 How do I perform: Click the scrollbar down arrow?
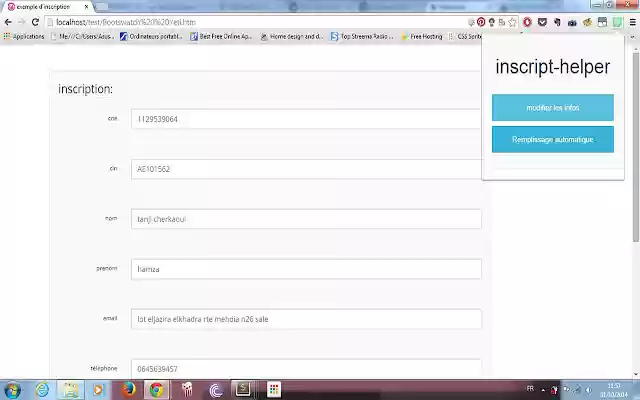pyautogui.click(x=636, y=374)
